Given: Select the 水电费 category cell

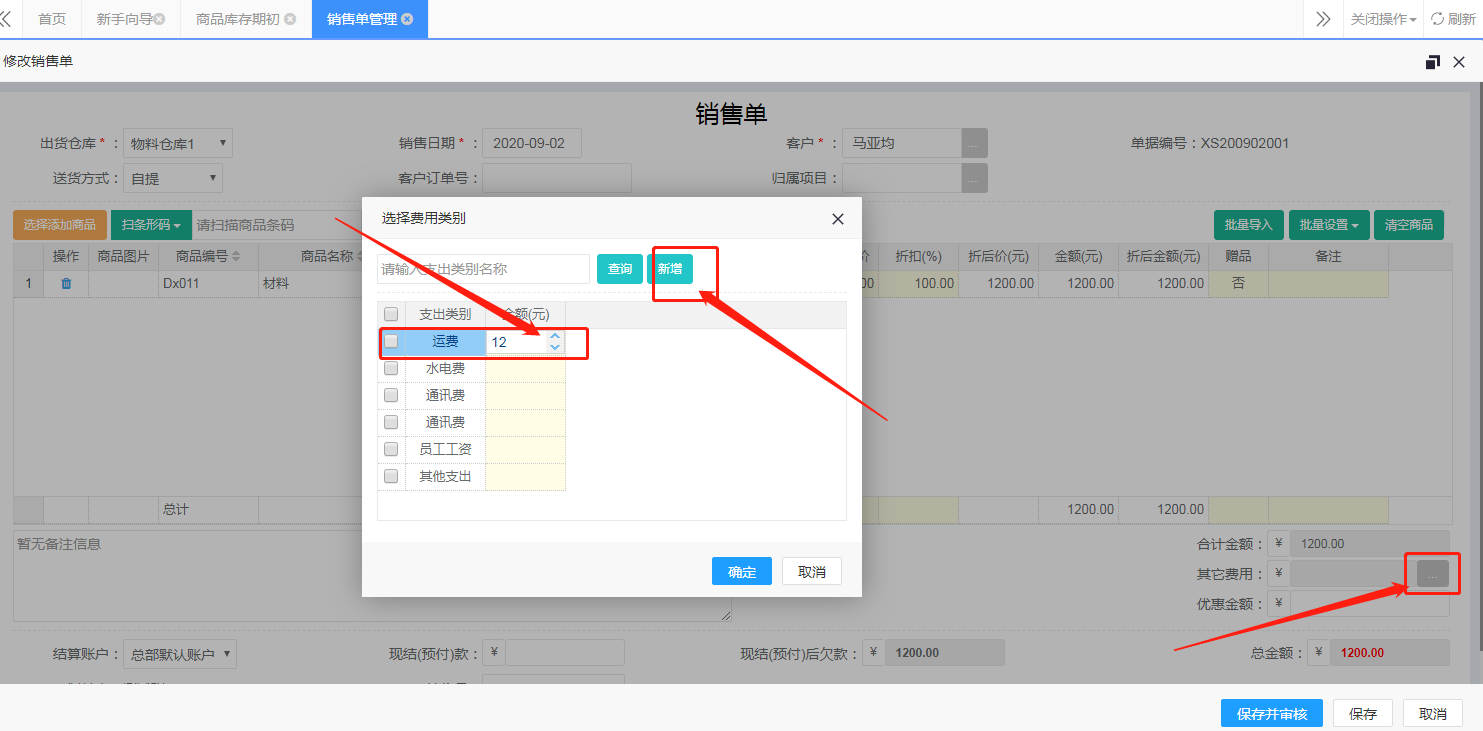Looking at the screenshot, I should click(x=445, y=368).
